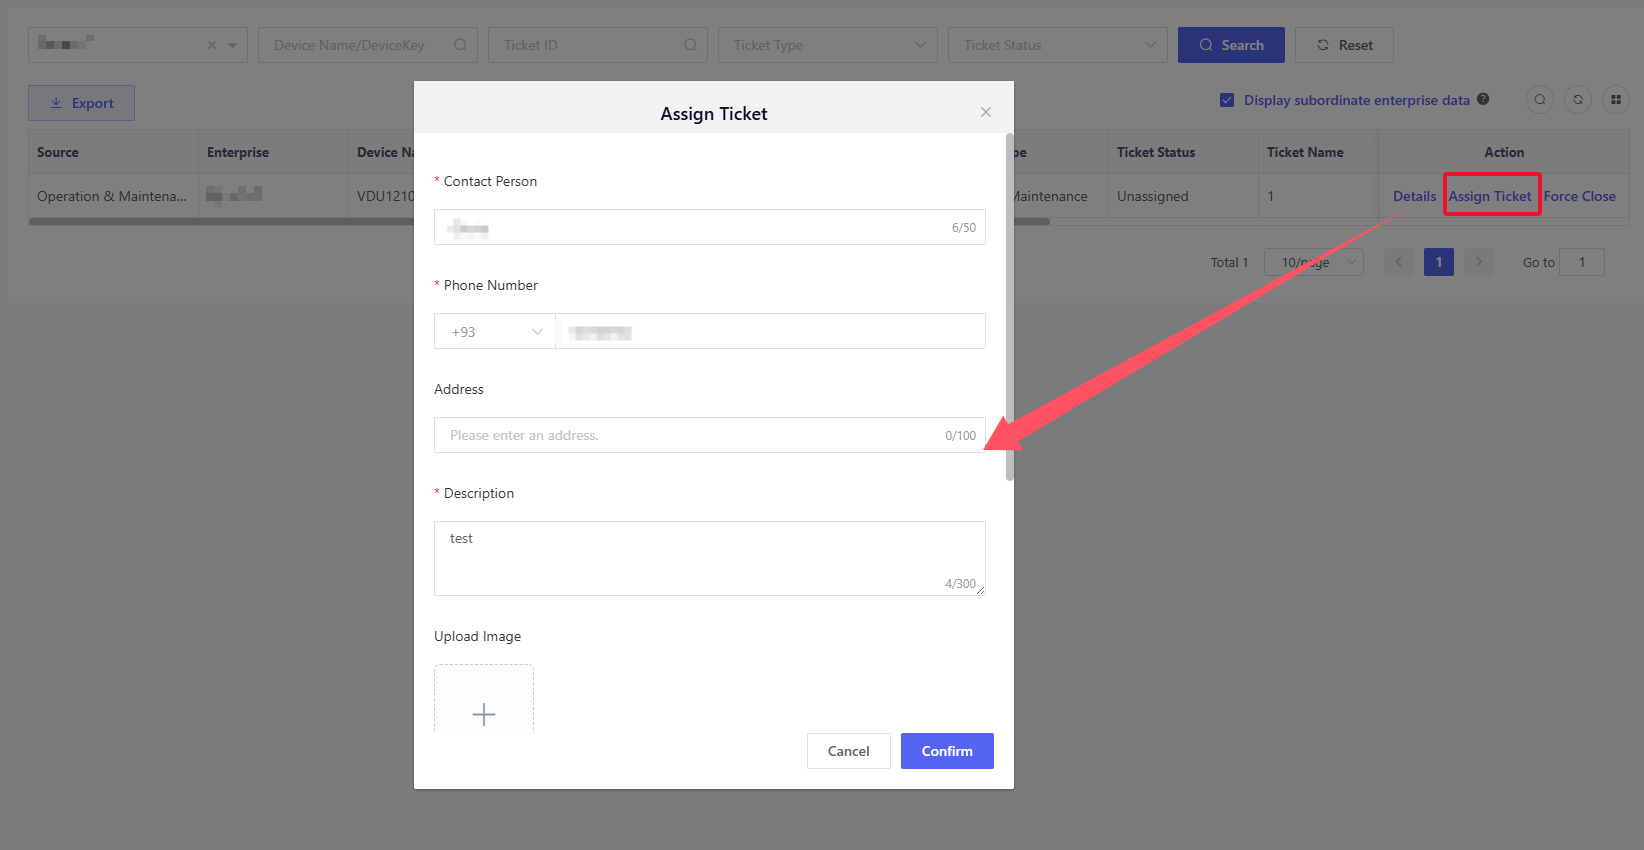Close the Assign Ticket dialog
The height and width of the screenshot is (850, 1644).
986,112
